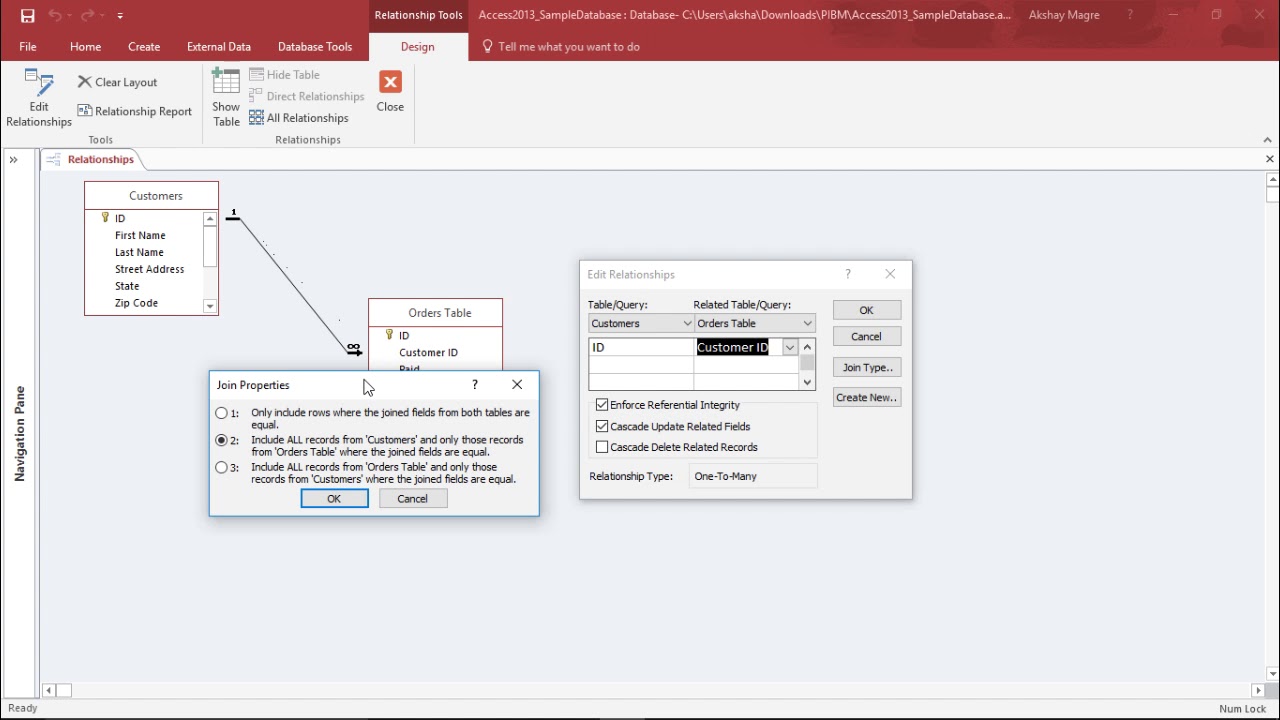Click the Akshay Magre account name

[1064, 15]
